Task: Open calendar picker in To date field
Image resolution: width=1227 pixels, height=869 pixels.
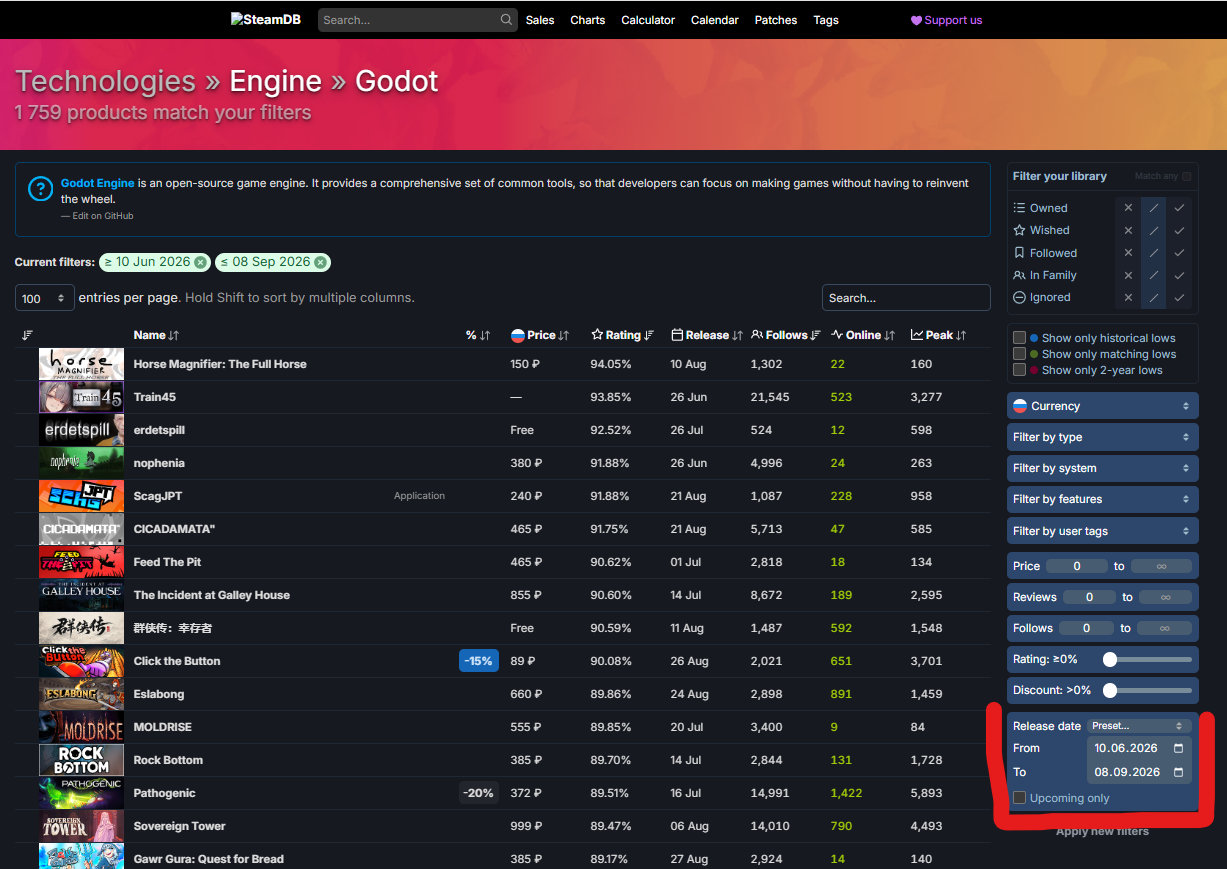Action: 1178,772
